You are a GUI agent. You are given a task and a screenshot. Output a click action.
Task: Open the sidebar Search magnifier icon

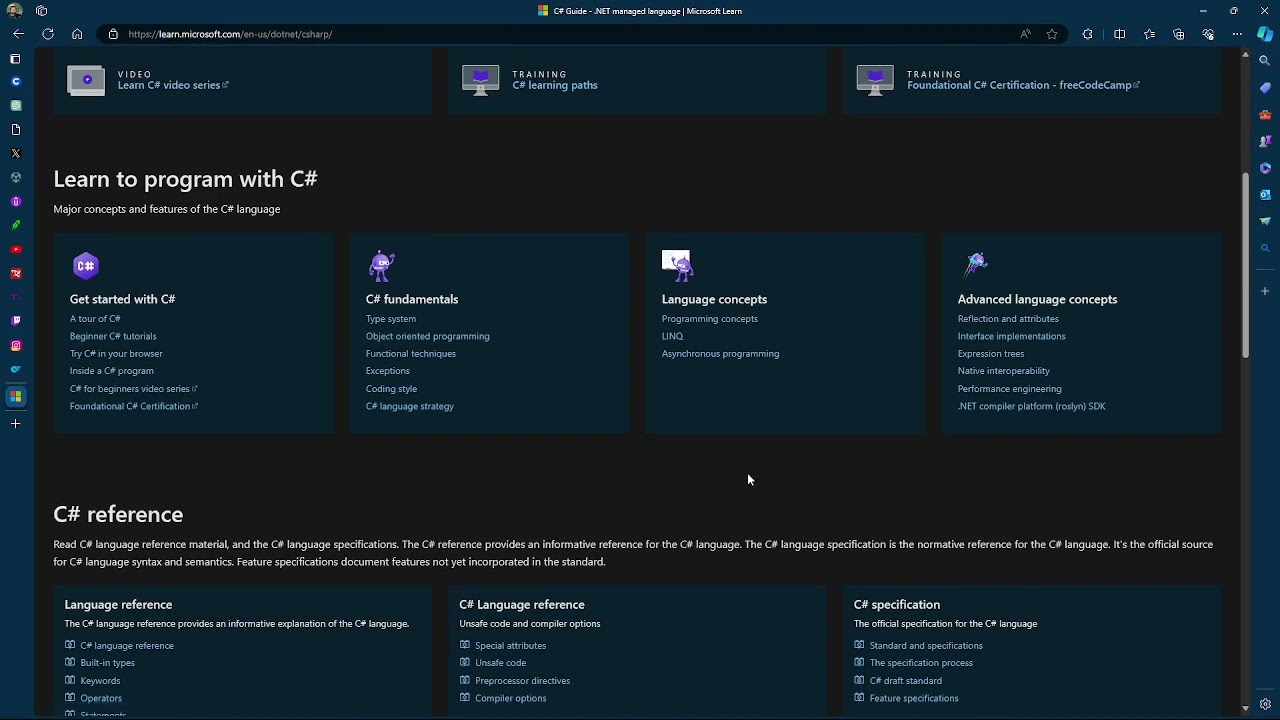[x=1265, y=61]
